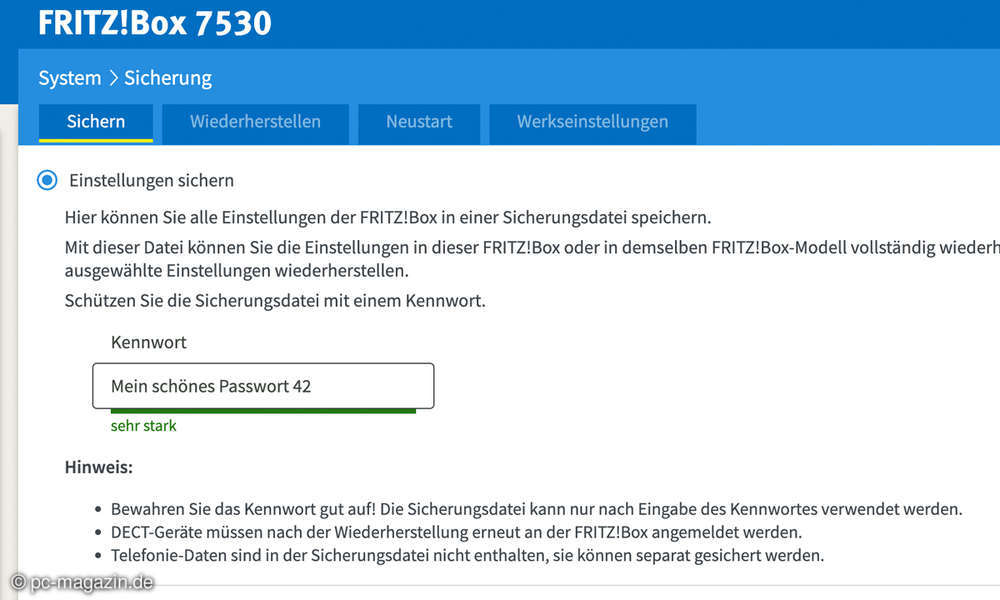Screen dimensions: 1000x600
Task: Click the System breadcrumb link
Action: (70, 78)
